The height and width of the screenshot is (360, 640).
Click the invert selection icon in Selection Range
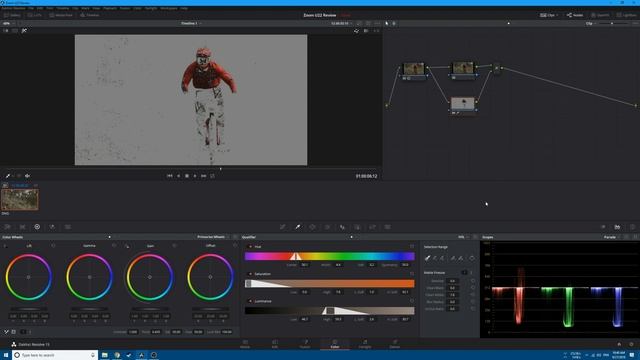(472, 258)
